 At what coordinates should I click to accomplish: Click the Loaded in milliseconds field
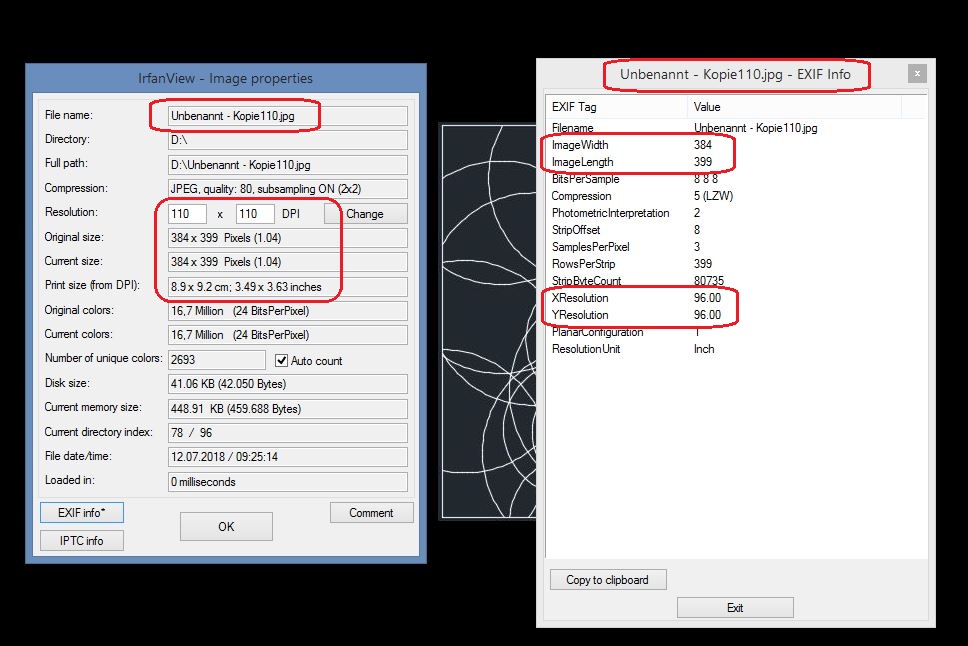[288, 482]
